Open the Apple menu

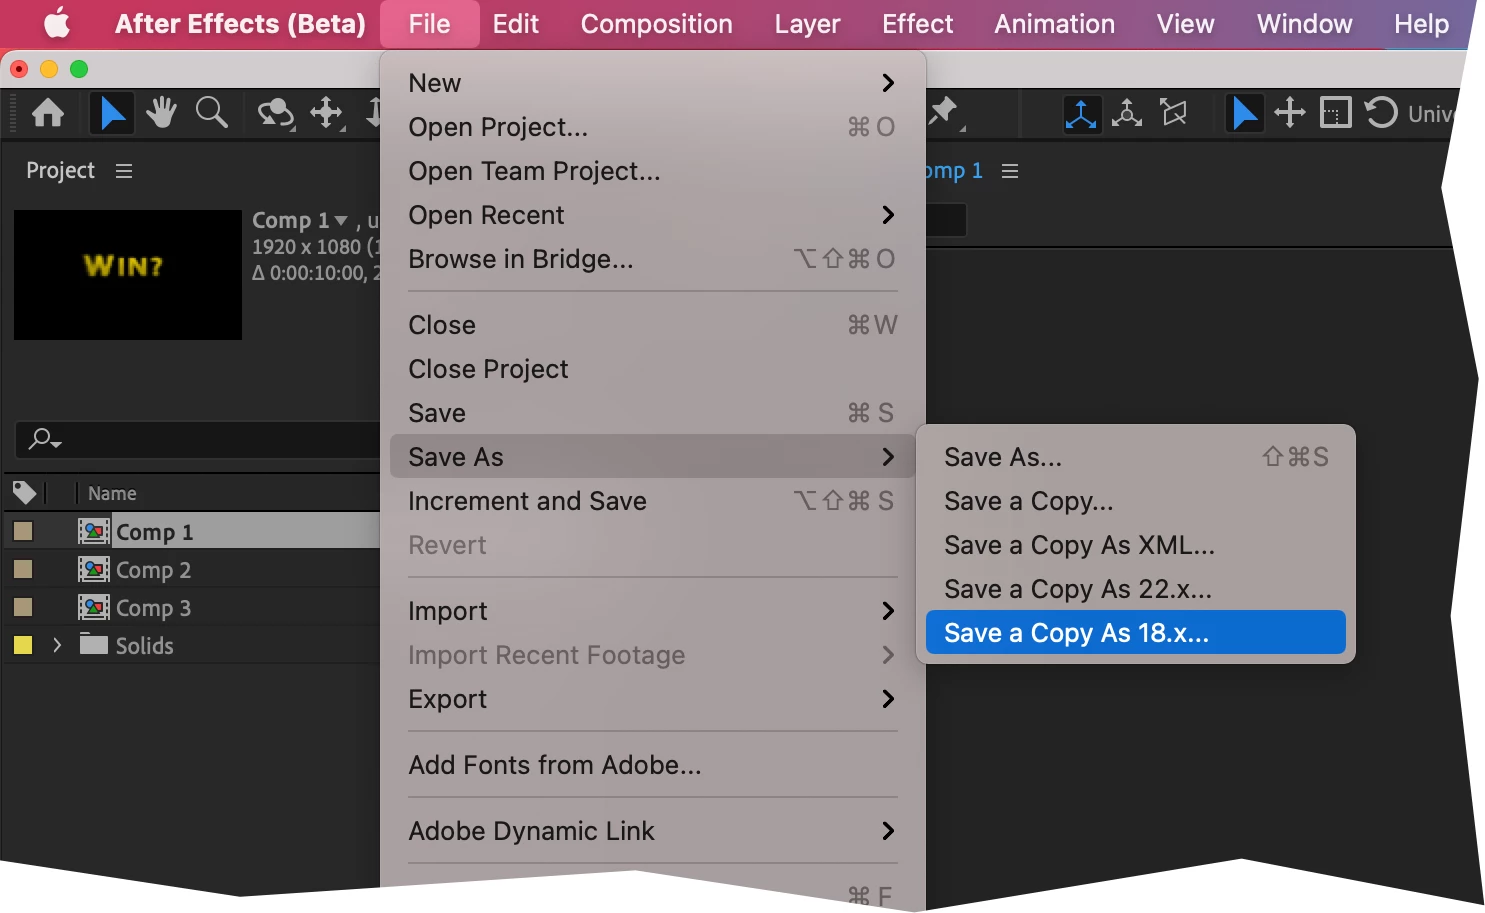(x=58, y=23)
